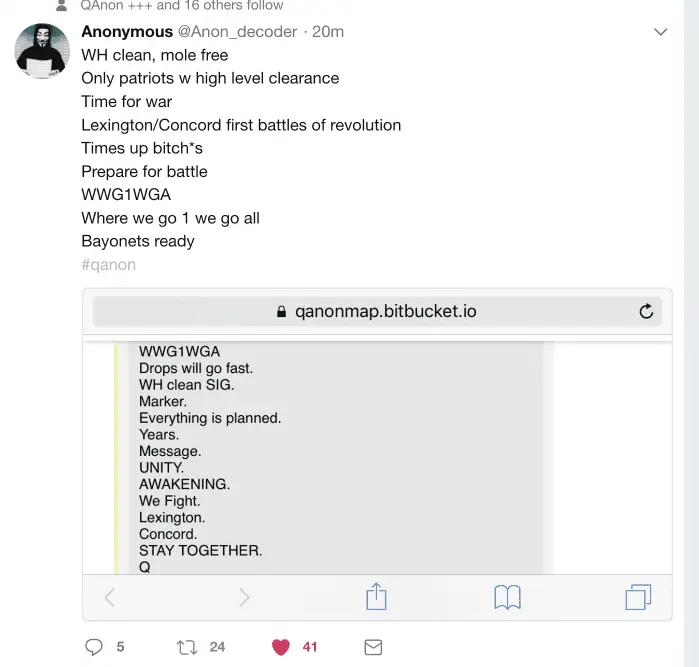Open the @Anon_decoder handle link
This screenshot has height=667, width=699.
point(237,32)
